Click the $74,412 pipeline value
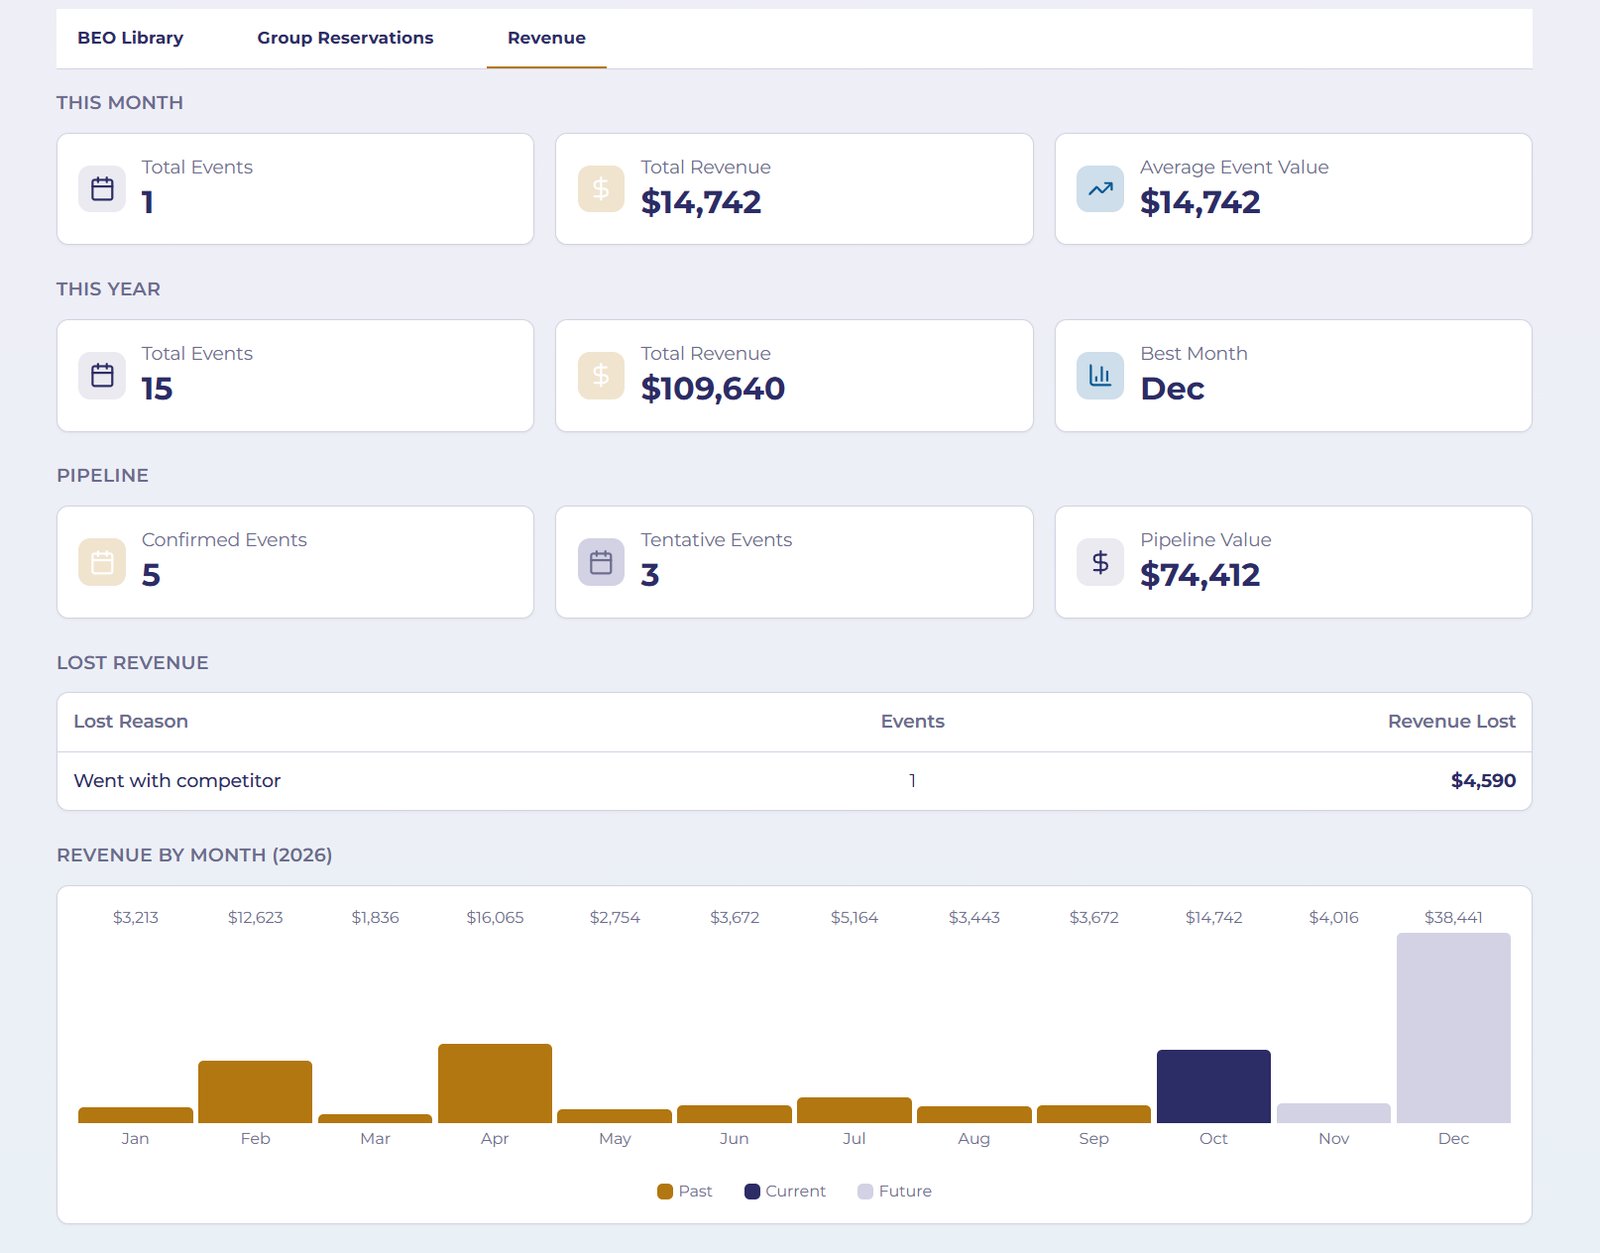The width and height of the screenshot is (1600, 1253). [1200, 575]
